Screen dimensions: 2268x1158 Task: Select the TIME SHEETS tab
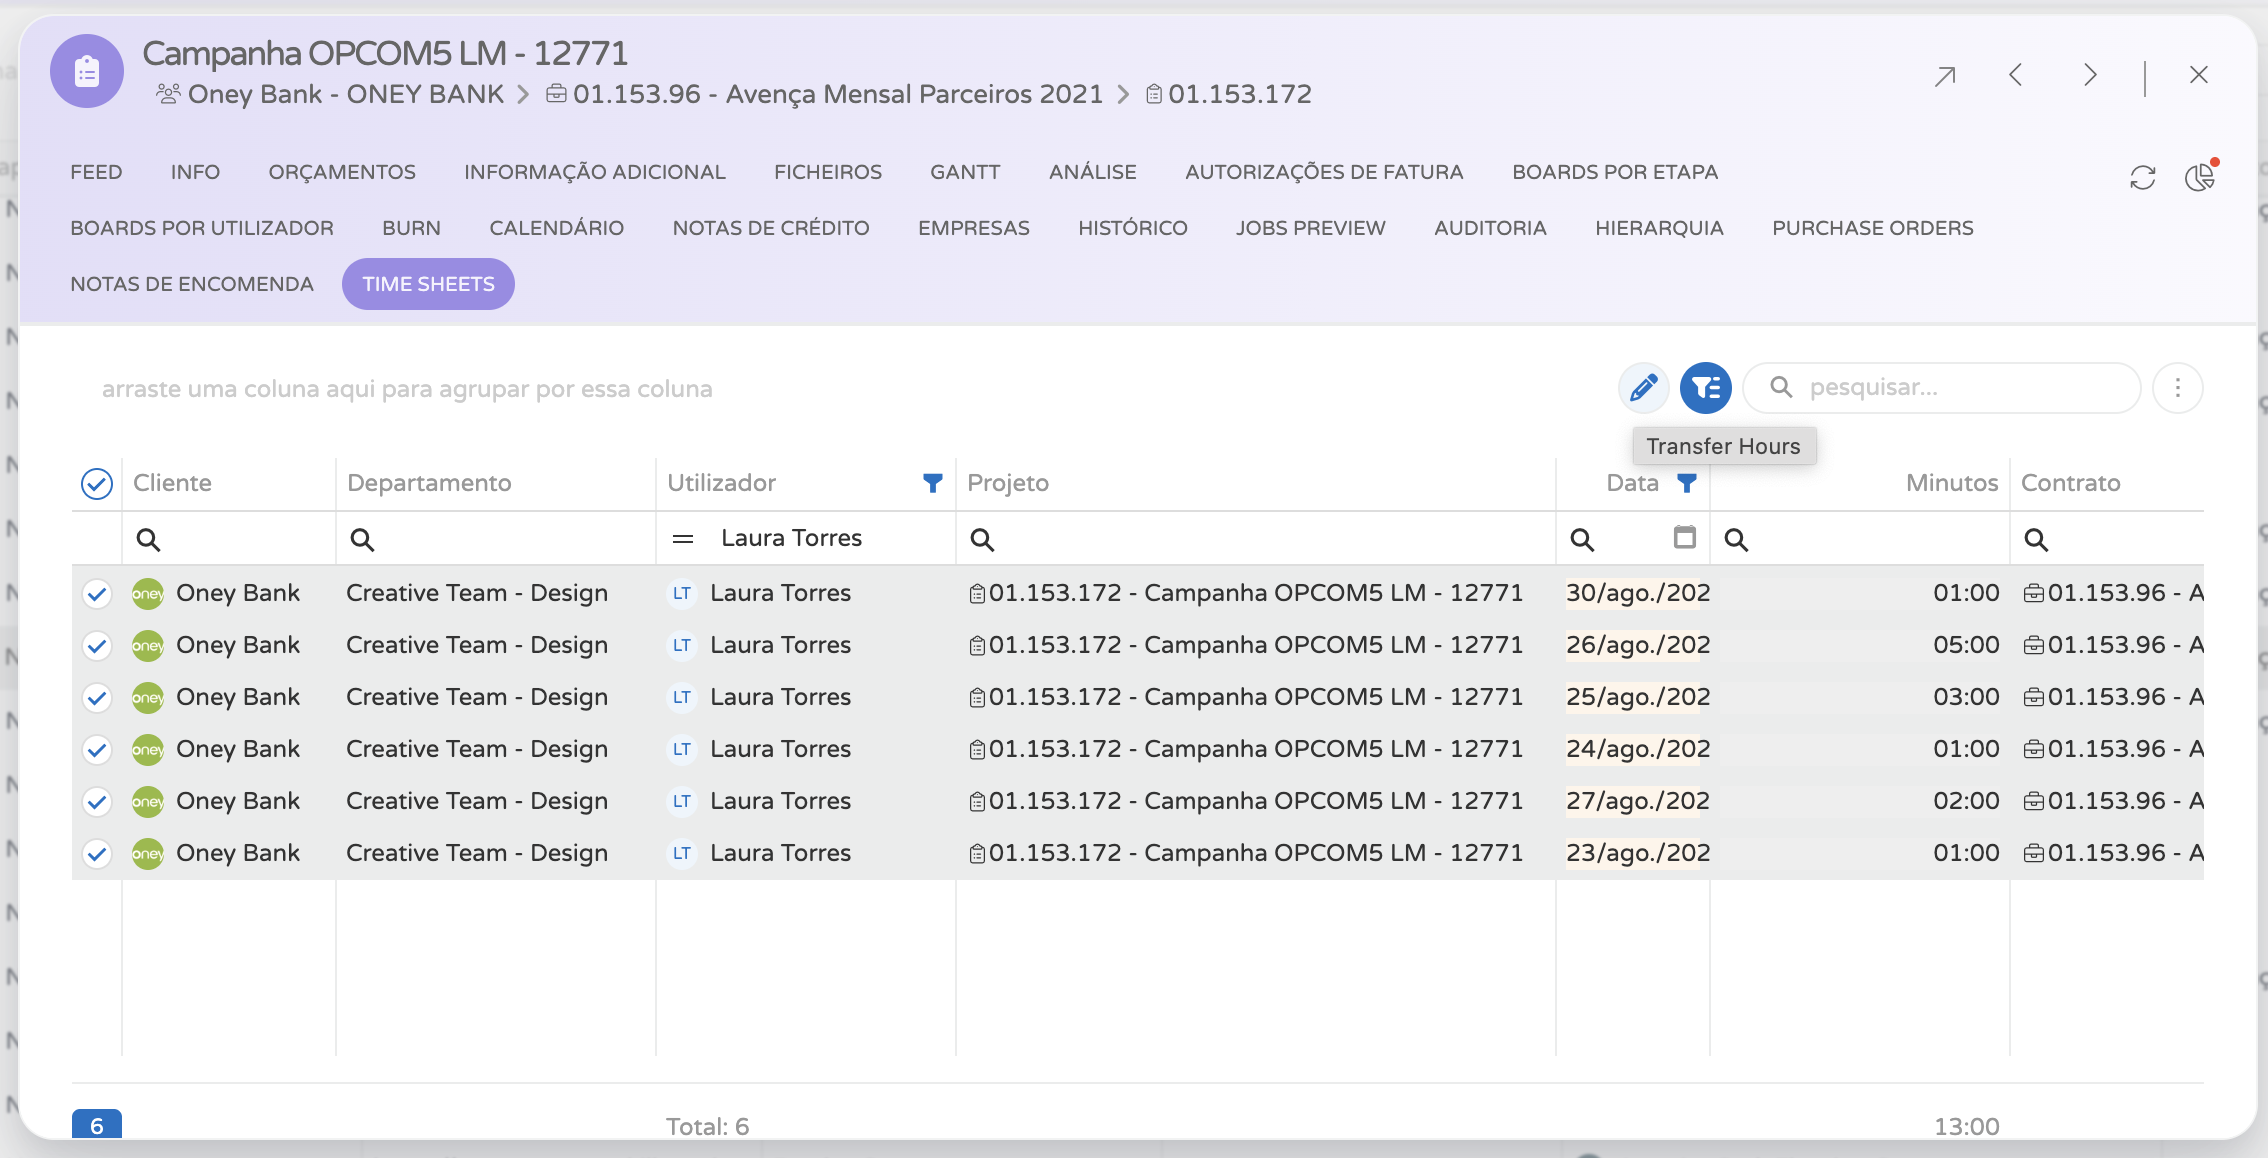428,284
